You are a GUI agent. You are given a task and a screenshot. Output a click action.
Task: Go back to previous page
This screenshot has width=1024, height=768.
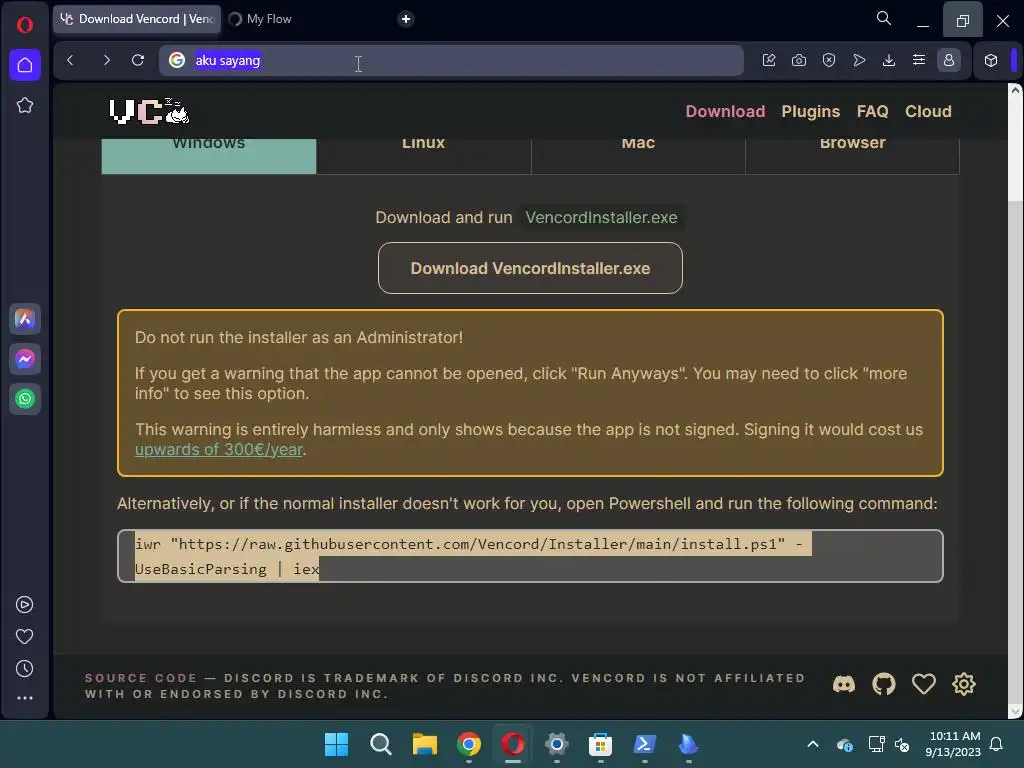pos(71,60)
